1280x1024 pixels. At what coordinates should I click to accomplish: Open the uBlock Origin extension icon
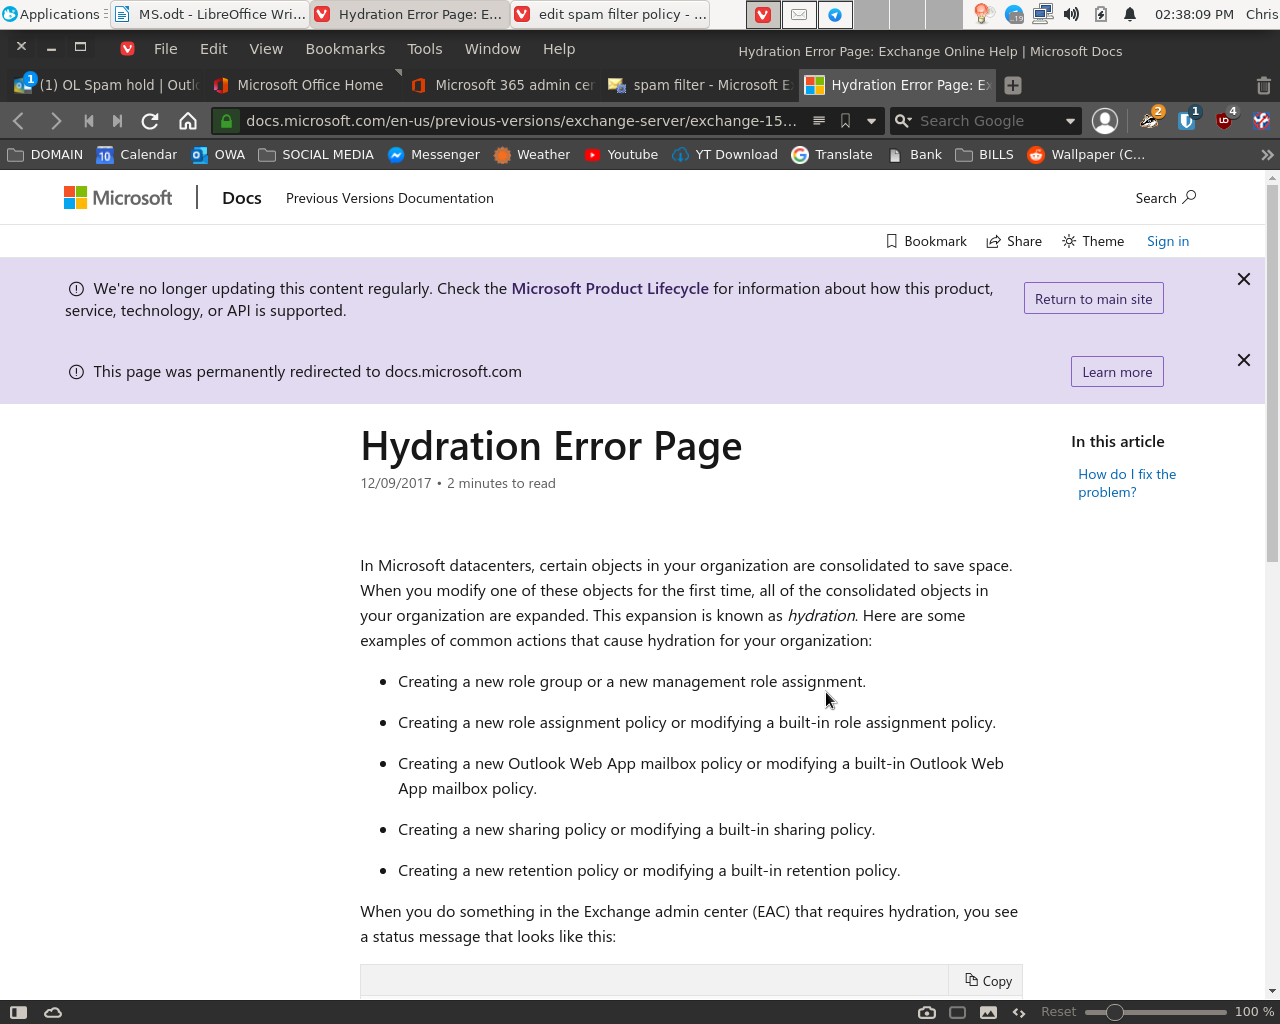tap(1225, 120)
